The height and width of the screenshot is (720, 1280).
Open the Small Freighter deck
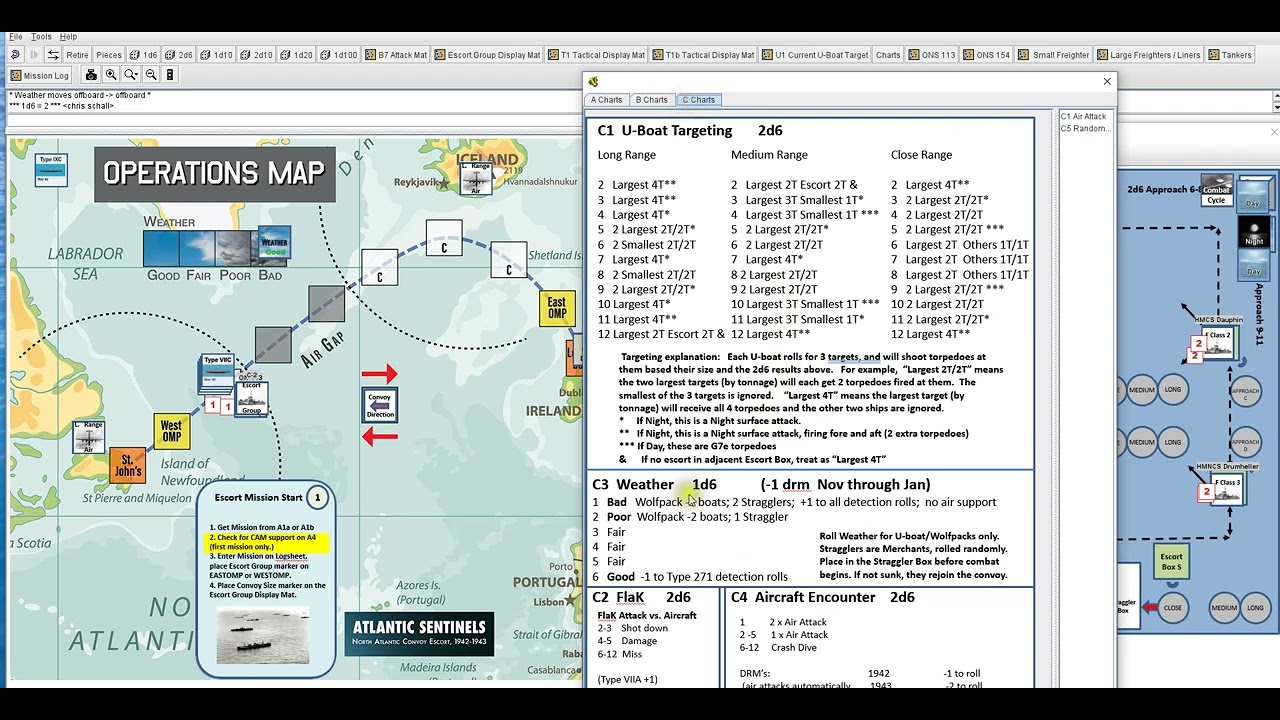point(1054,55)
